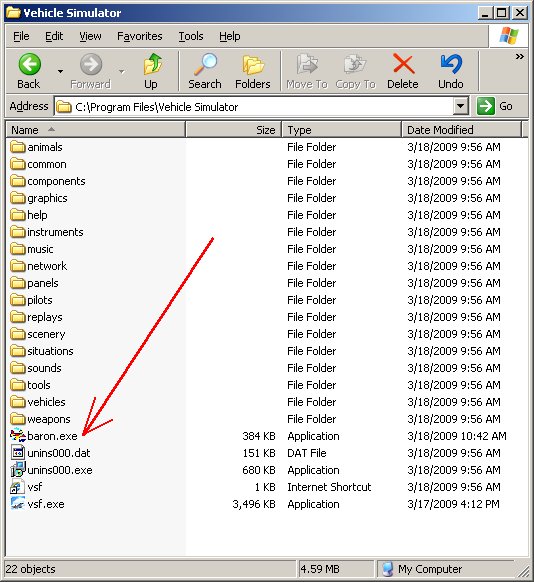Select the instruments folder icon
The height and width of the screenshot is (582, 534).
pos(18,232)
